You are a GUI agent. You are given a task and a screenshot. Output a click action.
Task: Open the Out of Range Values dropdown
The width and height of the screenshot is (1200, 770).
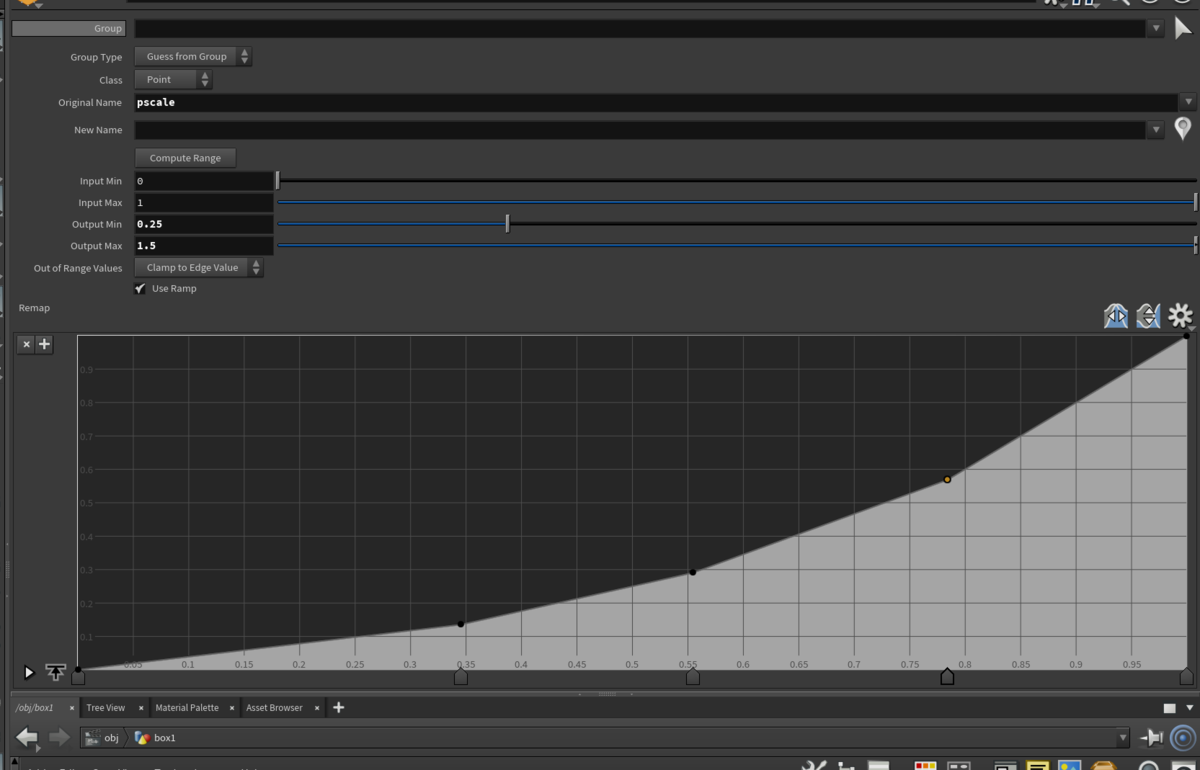199,268
